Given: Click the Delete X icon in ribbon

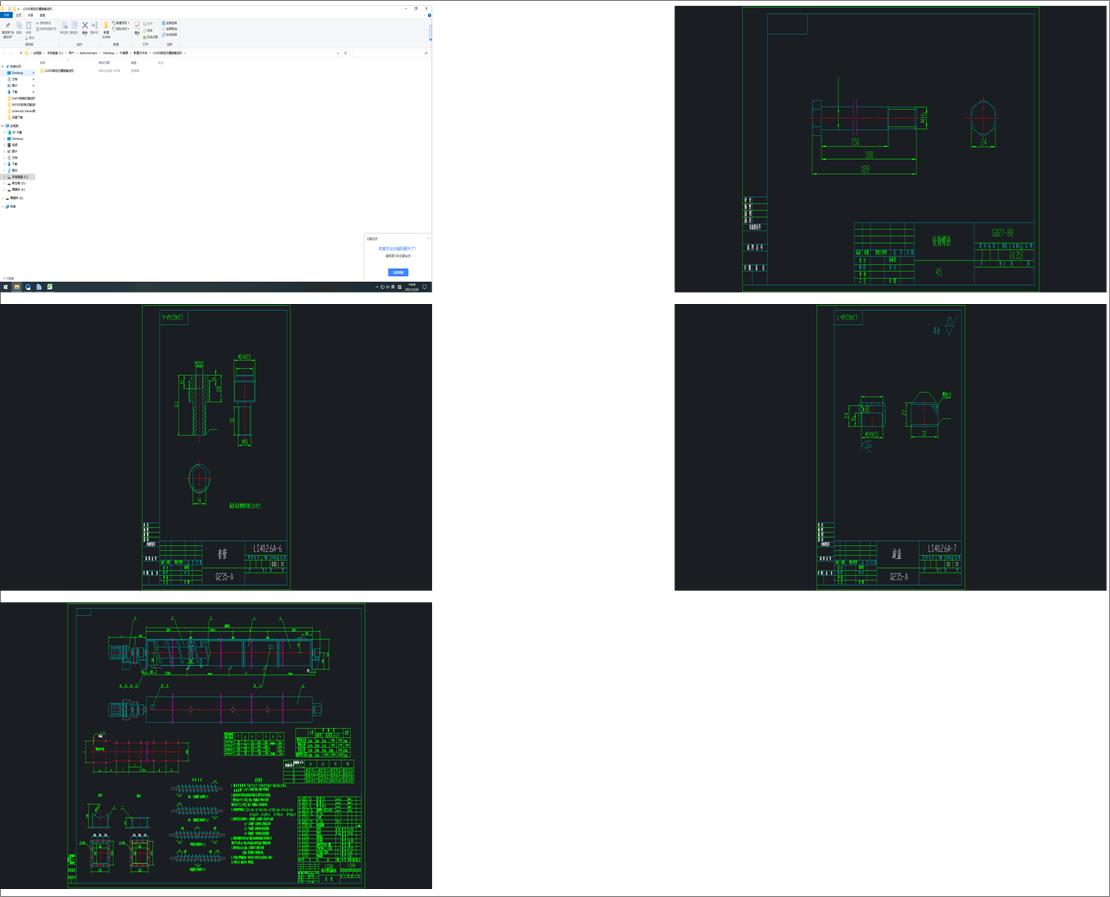Looking at the screenshot, I should pyautogui.click(x=85, y=25).
